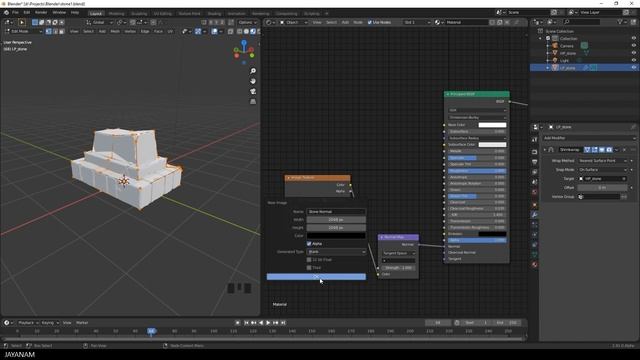
Task: Toggle the Alpha checkbox in New Image dialog
Action: pos(309,244)
